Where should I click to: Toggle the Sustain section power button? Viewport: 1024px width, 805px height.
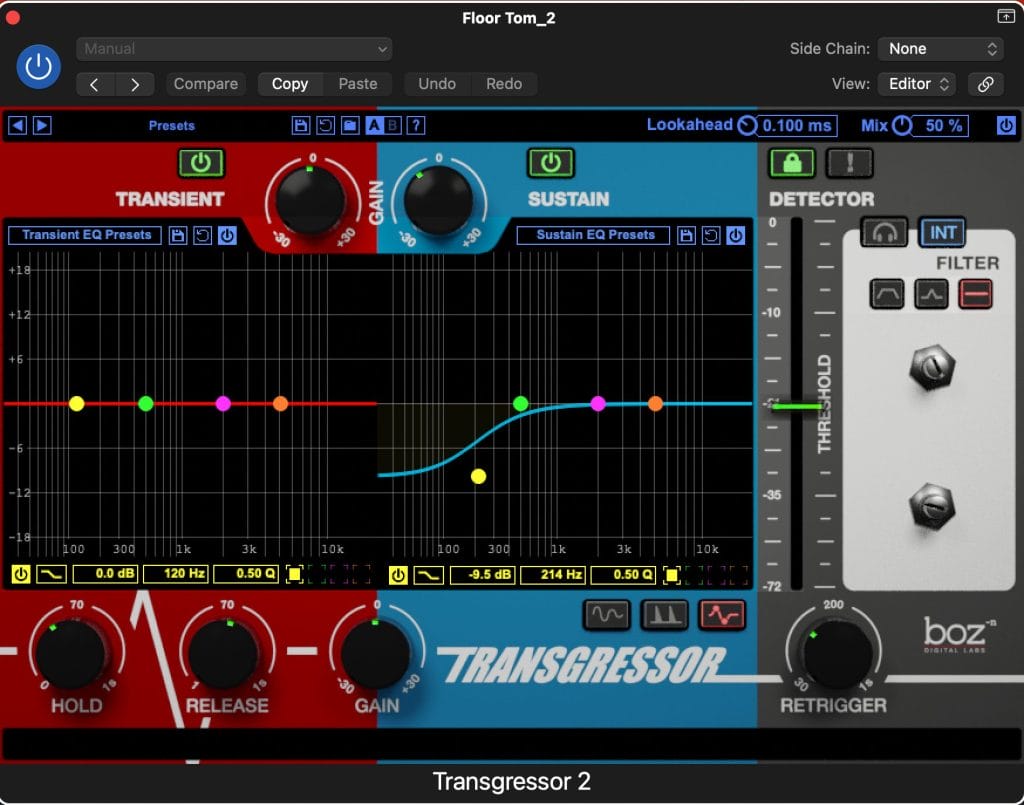point(550,163)
